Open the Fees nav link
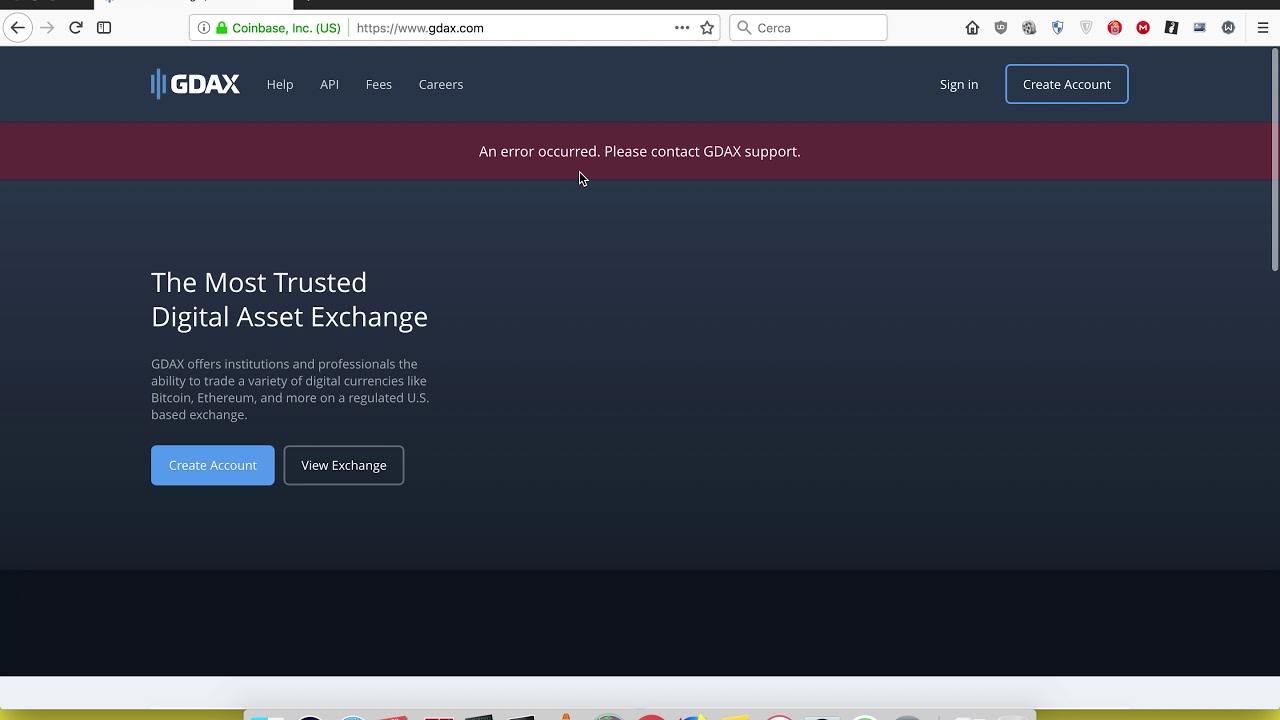 (379, 84)
